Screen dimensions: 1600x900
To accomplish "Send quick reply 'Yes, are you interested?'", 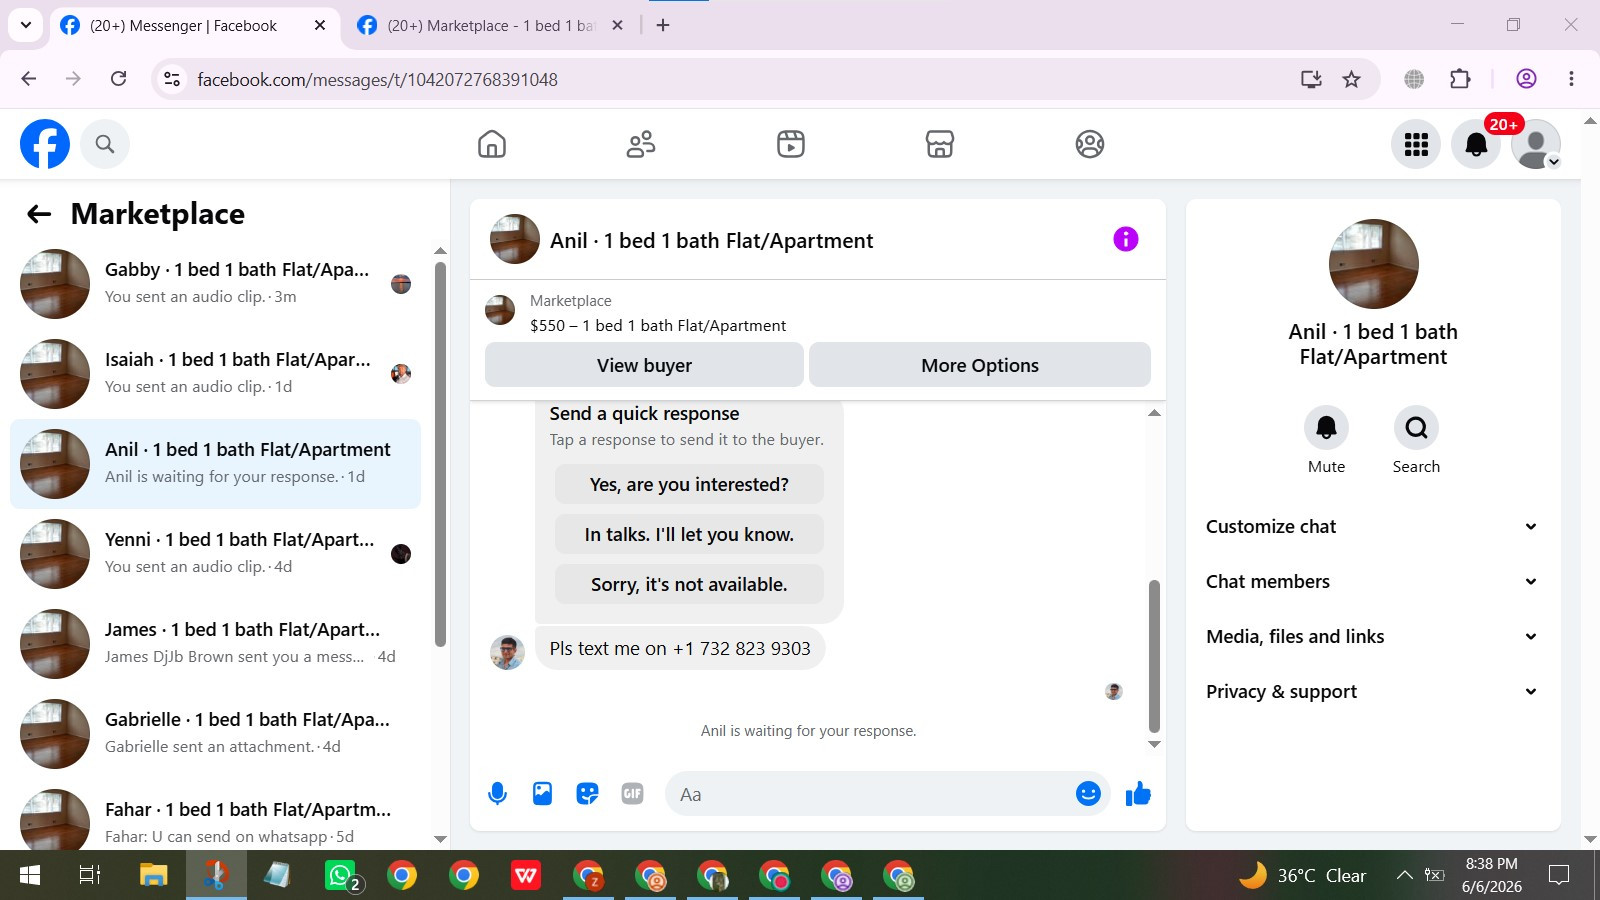I will point(689,485).
